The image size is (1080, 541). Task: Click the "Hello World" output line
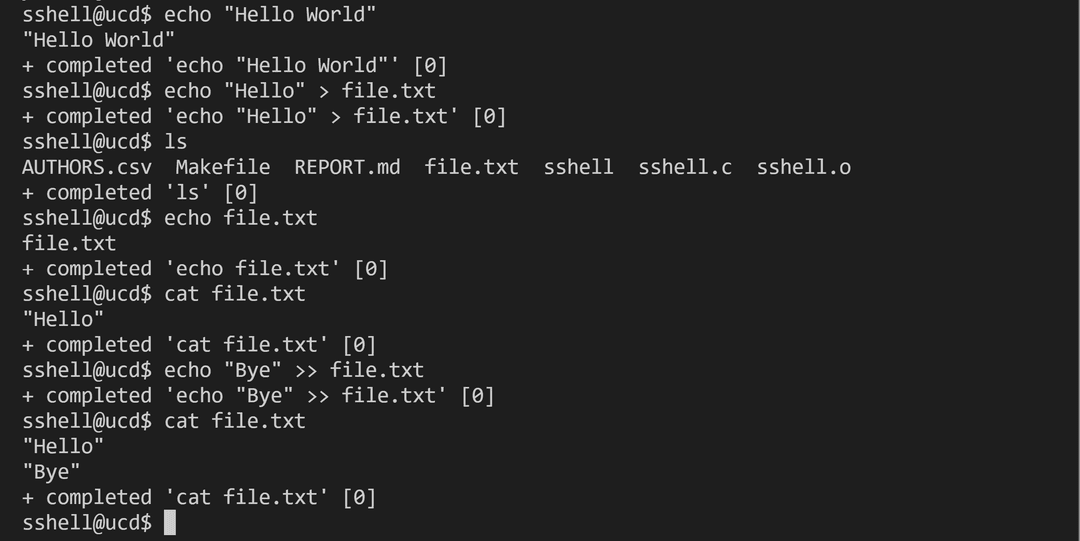(x=98, y=40)
